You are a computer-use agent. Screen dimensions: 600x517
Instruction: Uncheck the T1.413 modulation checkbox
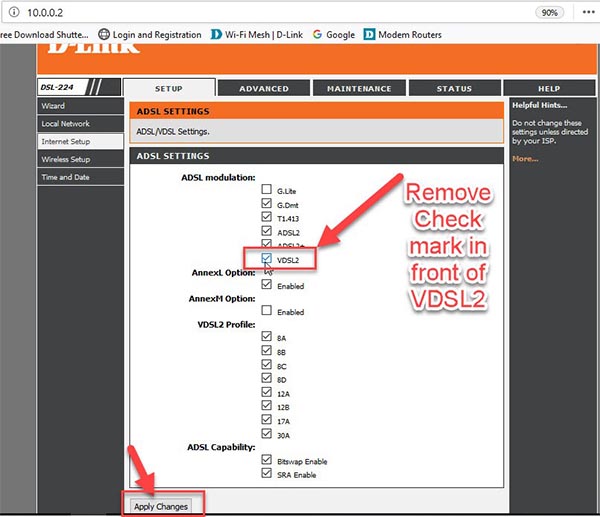266,217
